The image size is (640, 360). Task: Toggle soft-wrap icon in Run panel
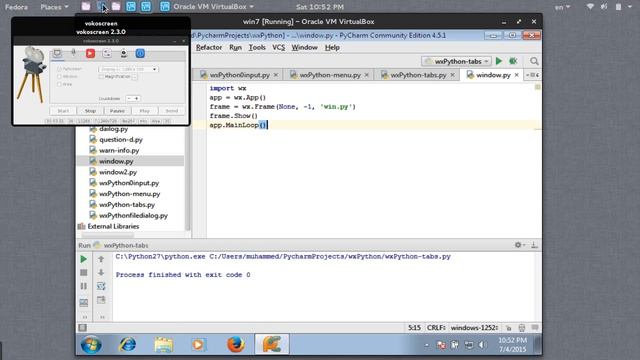point(101,286)
